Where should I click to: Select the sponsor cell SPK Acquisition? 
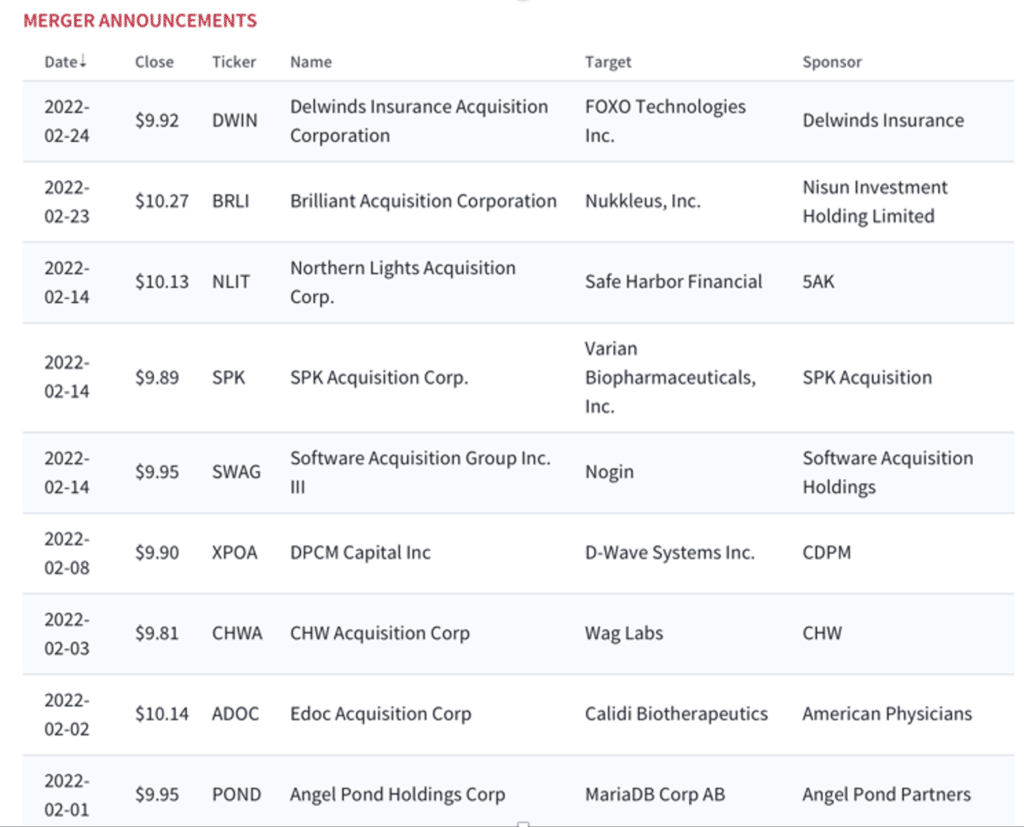[x=867, y=378]
